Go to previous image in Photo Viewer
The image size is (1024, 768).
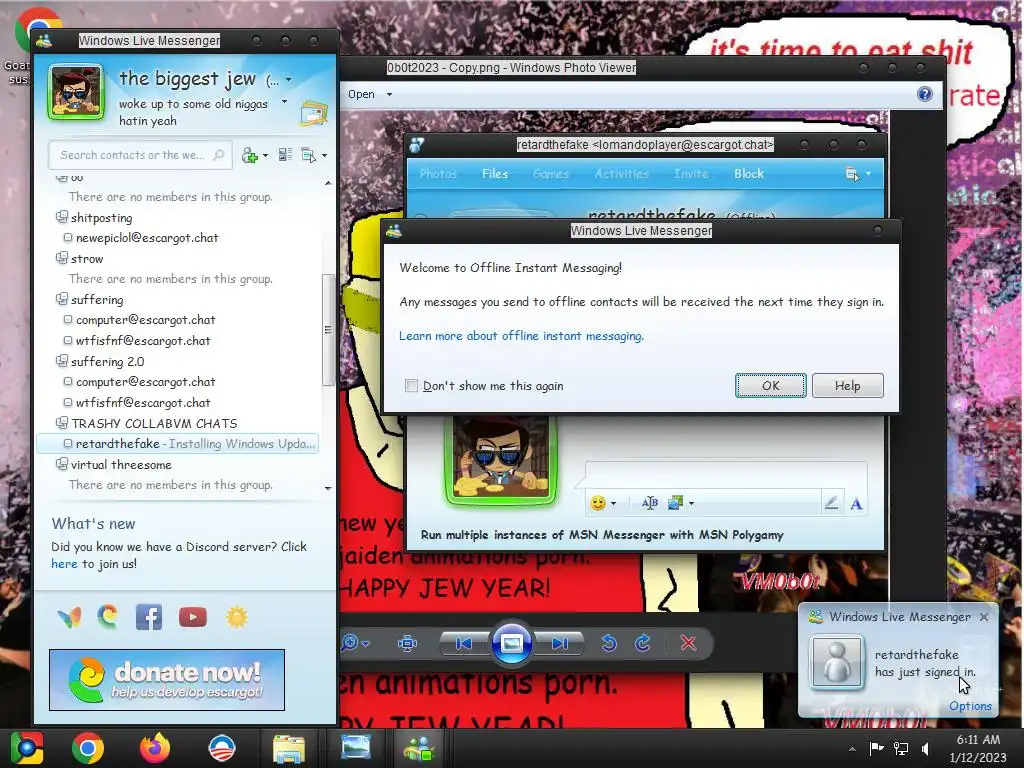coord(464,644)
